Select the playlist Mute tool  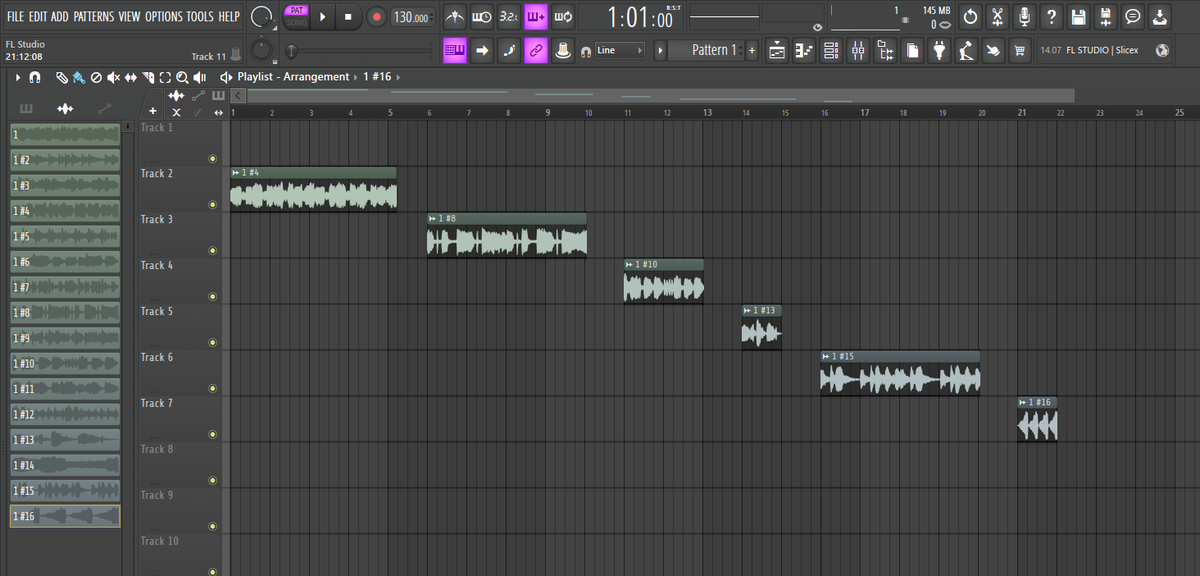click(x=113, y=77)
